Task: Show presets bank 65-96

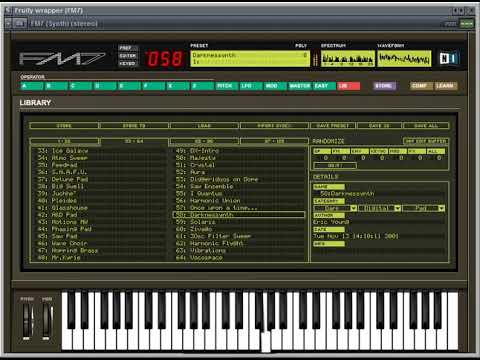Action: click(x=204, y=141)
